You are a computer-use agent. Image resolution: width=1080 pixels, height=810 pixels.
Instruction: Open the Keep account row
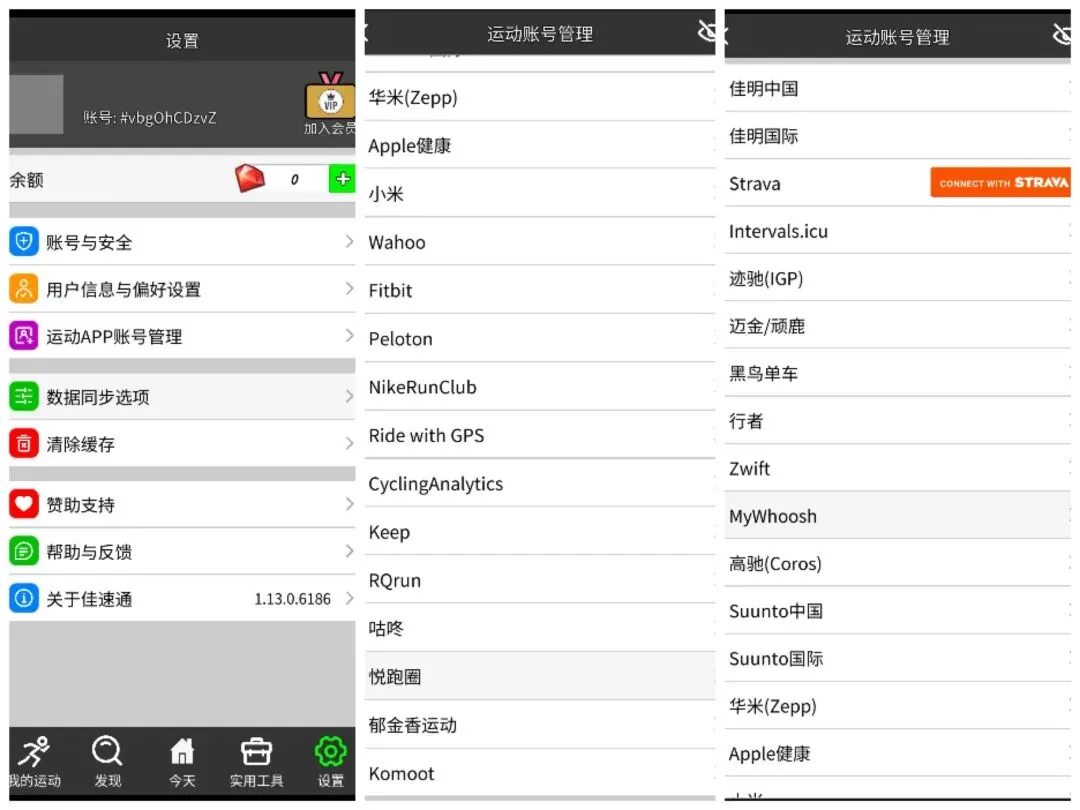point(540,532)
